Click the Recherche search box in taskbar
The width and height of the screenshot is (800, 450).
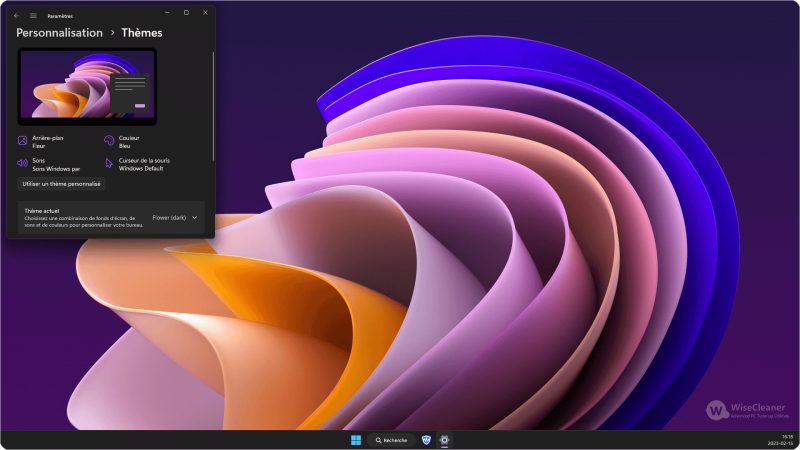pos(390,440)
